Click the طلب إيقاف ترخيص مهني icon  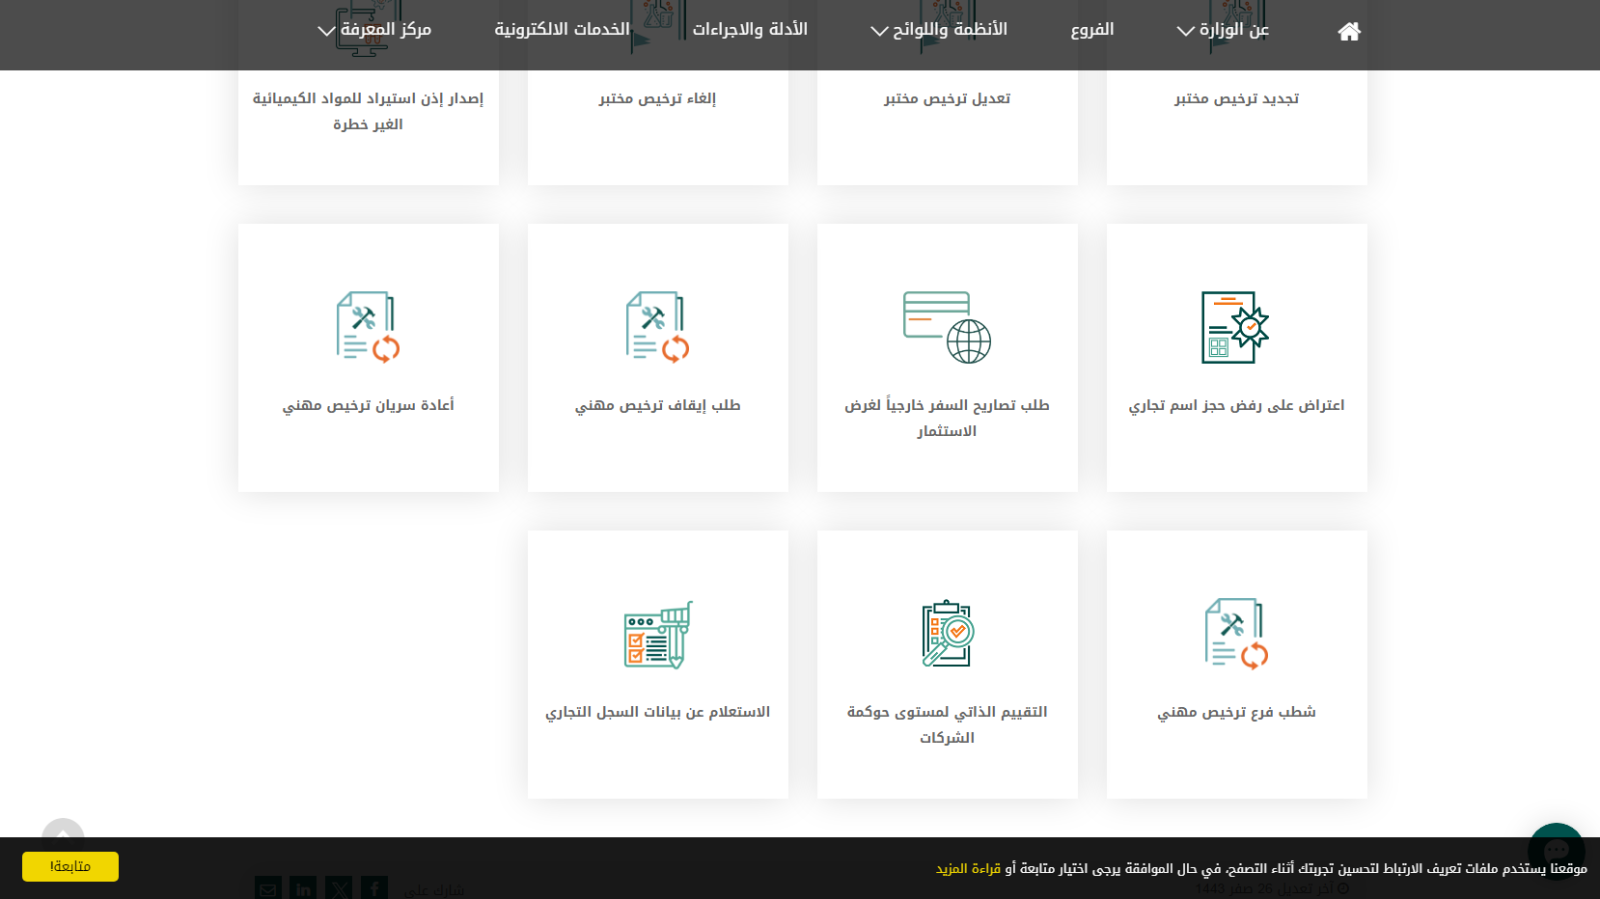657,327
